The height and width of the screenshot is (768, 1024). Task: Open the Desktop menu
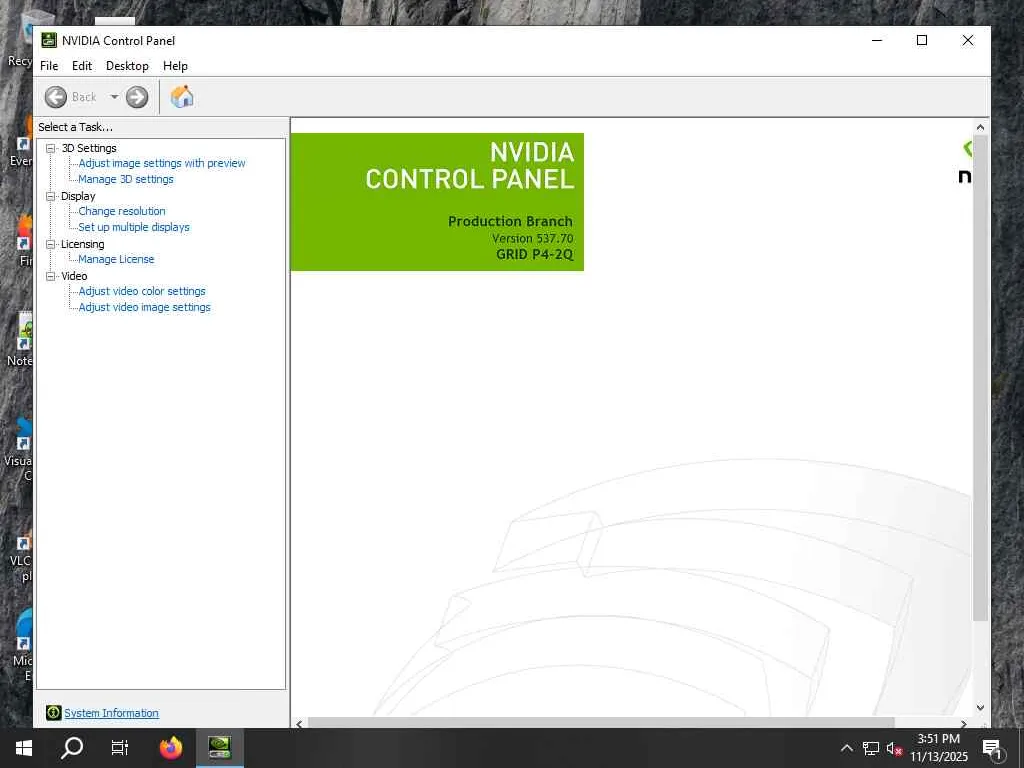127,66
